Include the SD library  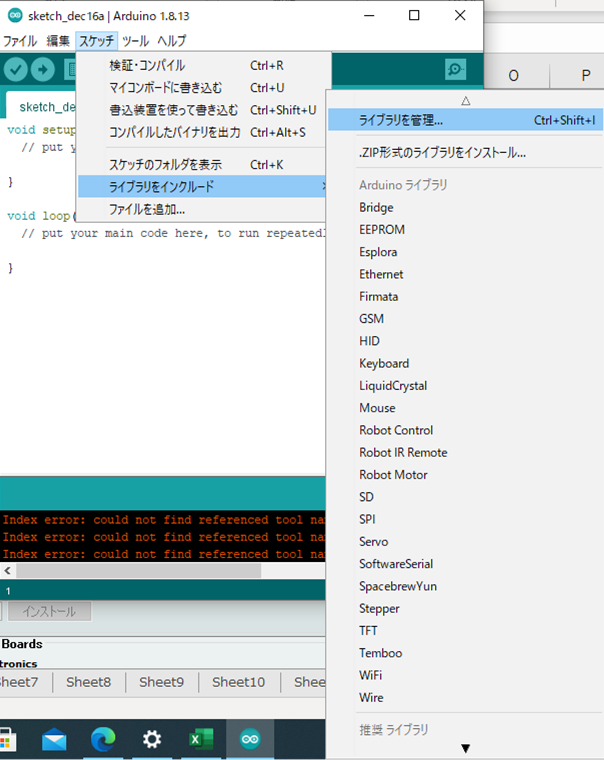pos(465,497)
